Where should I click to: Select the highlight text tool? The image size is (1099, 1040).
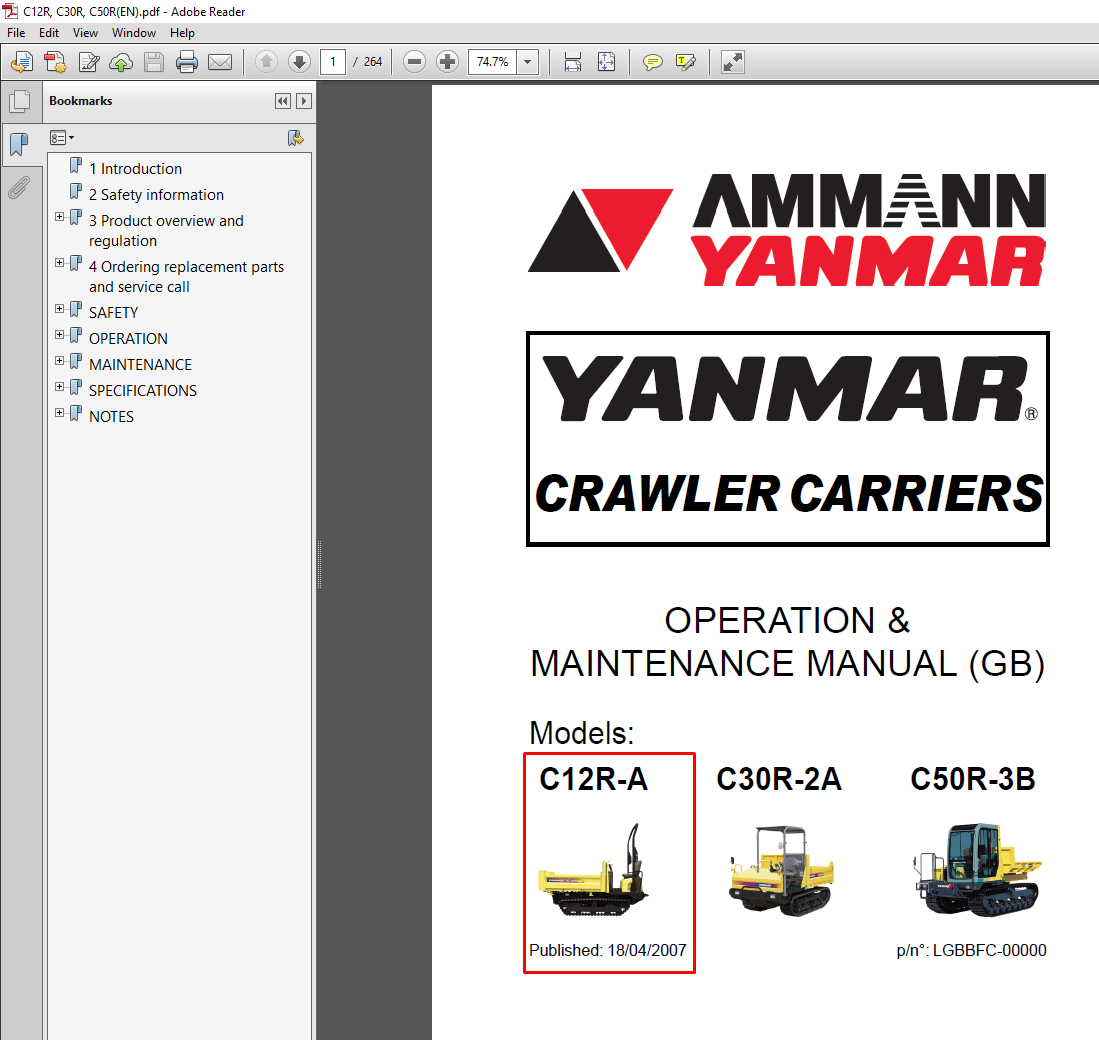685,62
